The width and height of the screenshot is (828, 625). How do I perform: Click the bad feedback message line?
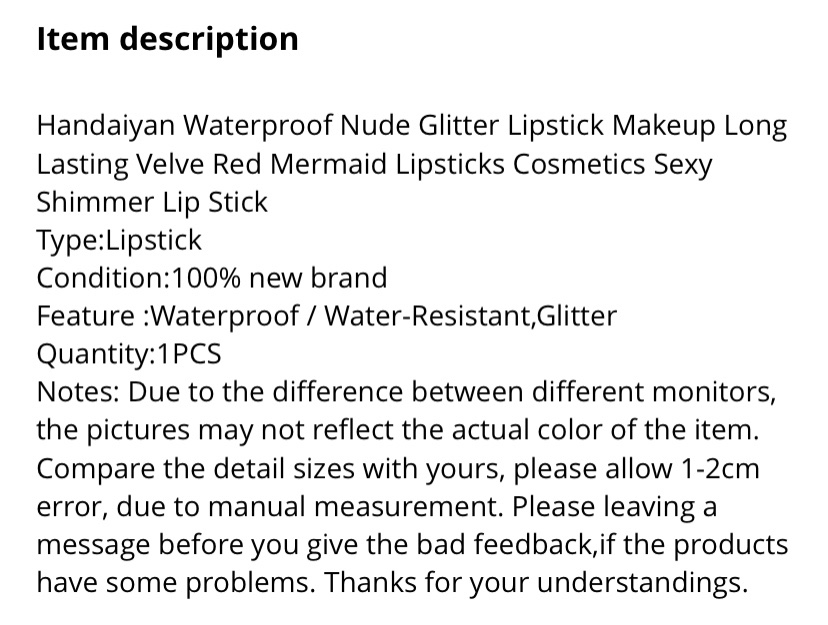pyautogui.click(x=412, y=545)
